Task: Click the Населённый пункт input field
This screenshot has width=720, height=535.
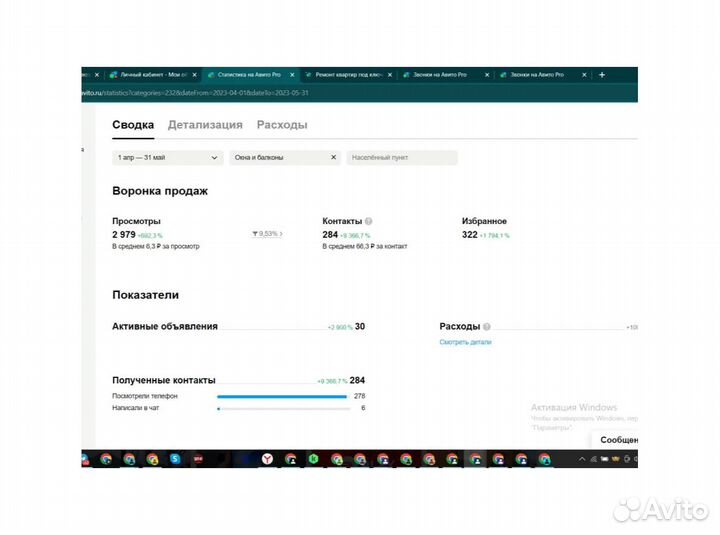Action: pos(401,158)
